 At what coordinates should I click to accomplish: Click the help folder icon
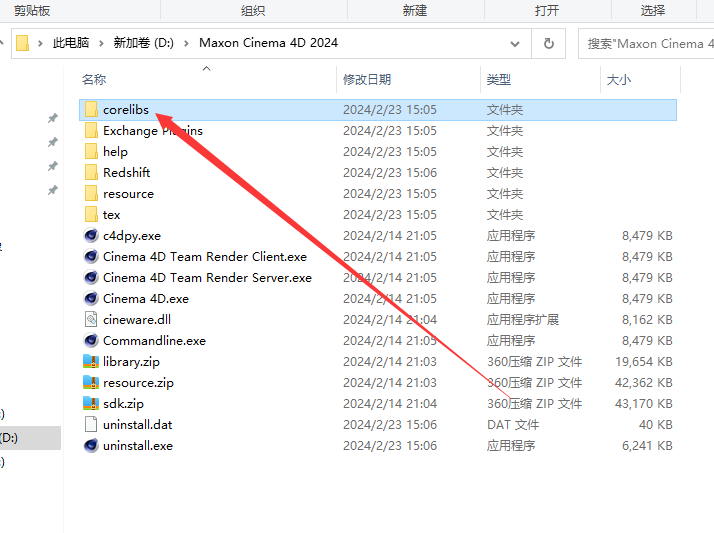point(91,152)
